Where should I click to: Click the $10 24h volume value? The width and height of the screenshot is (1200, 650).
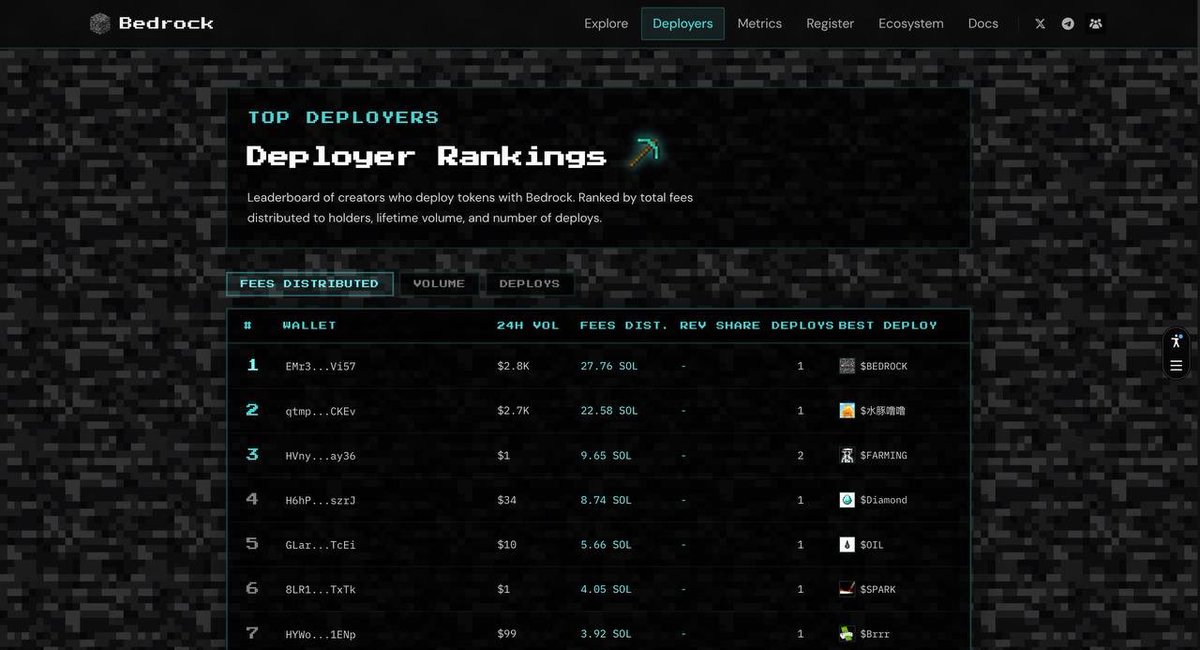tap(507, 545)
